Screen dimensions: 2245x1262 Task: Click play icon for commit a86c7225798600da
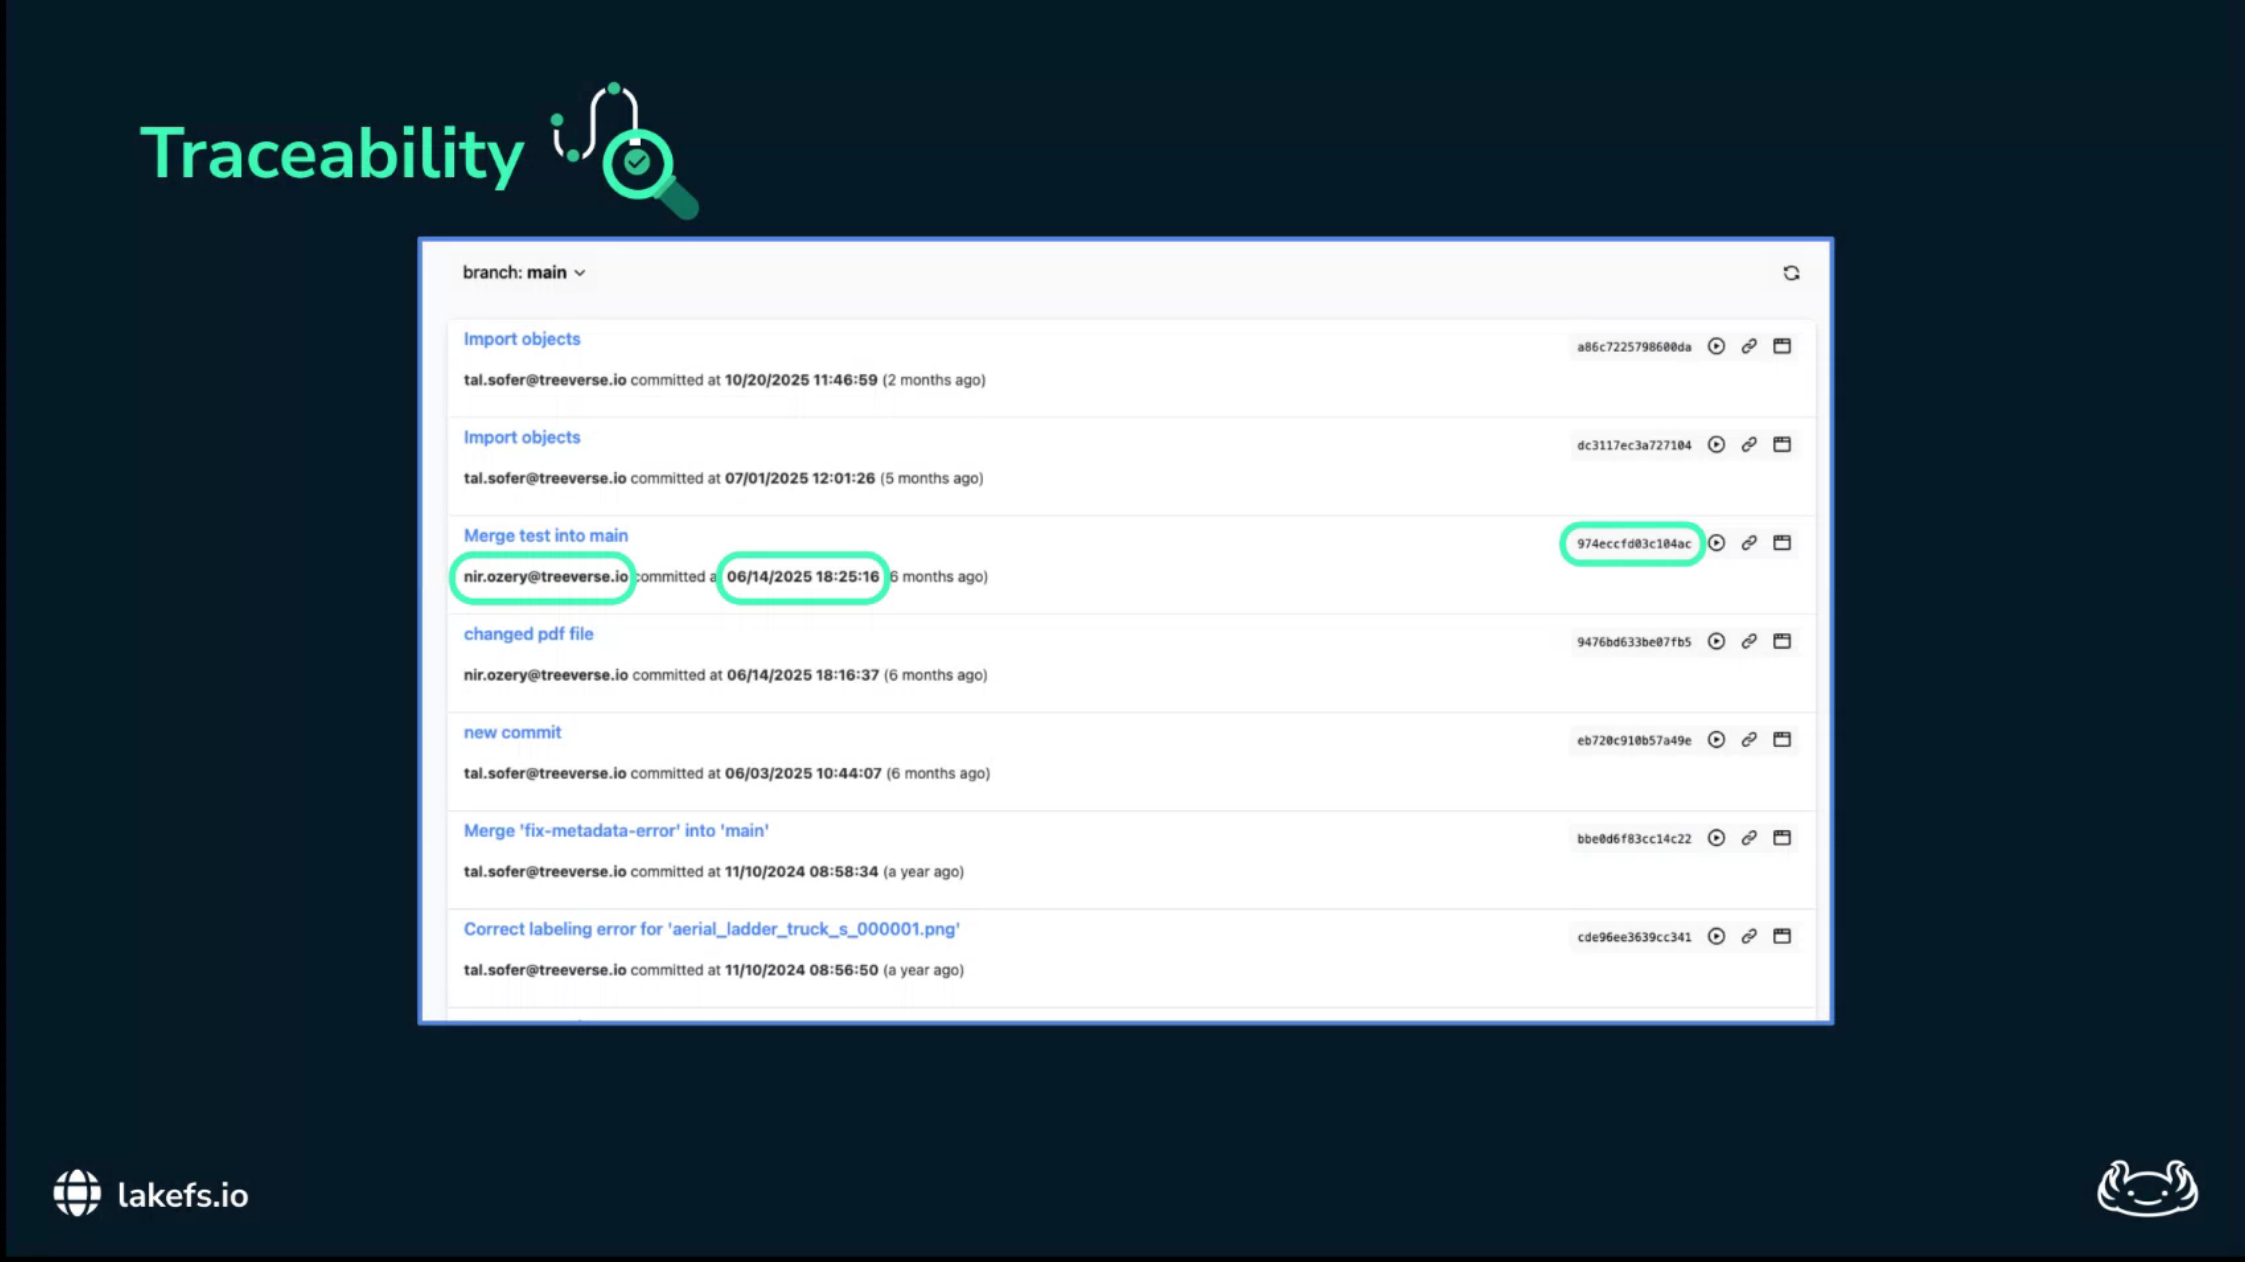[x=1716, y=346]
